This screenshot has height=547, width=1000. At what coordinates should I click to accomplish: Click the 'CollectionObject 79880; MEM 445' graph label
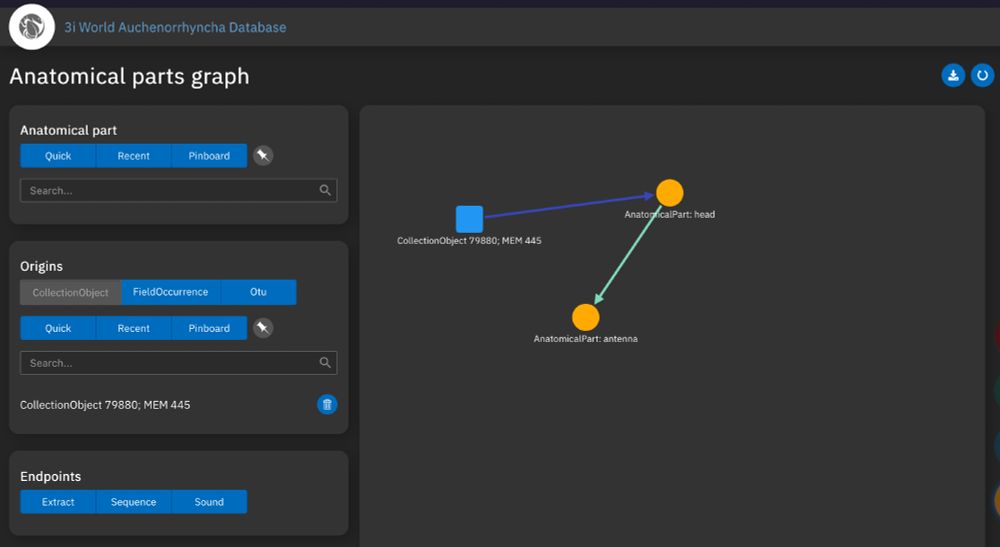[x=469, y=240]
